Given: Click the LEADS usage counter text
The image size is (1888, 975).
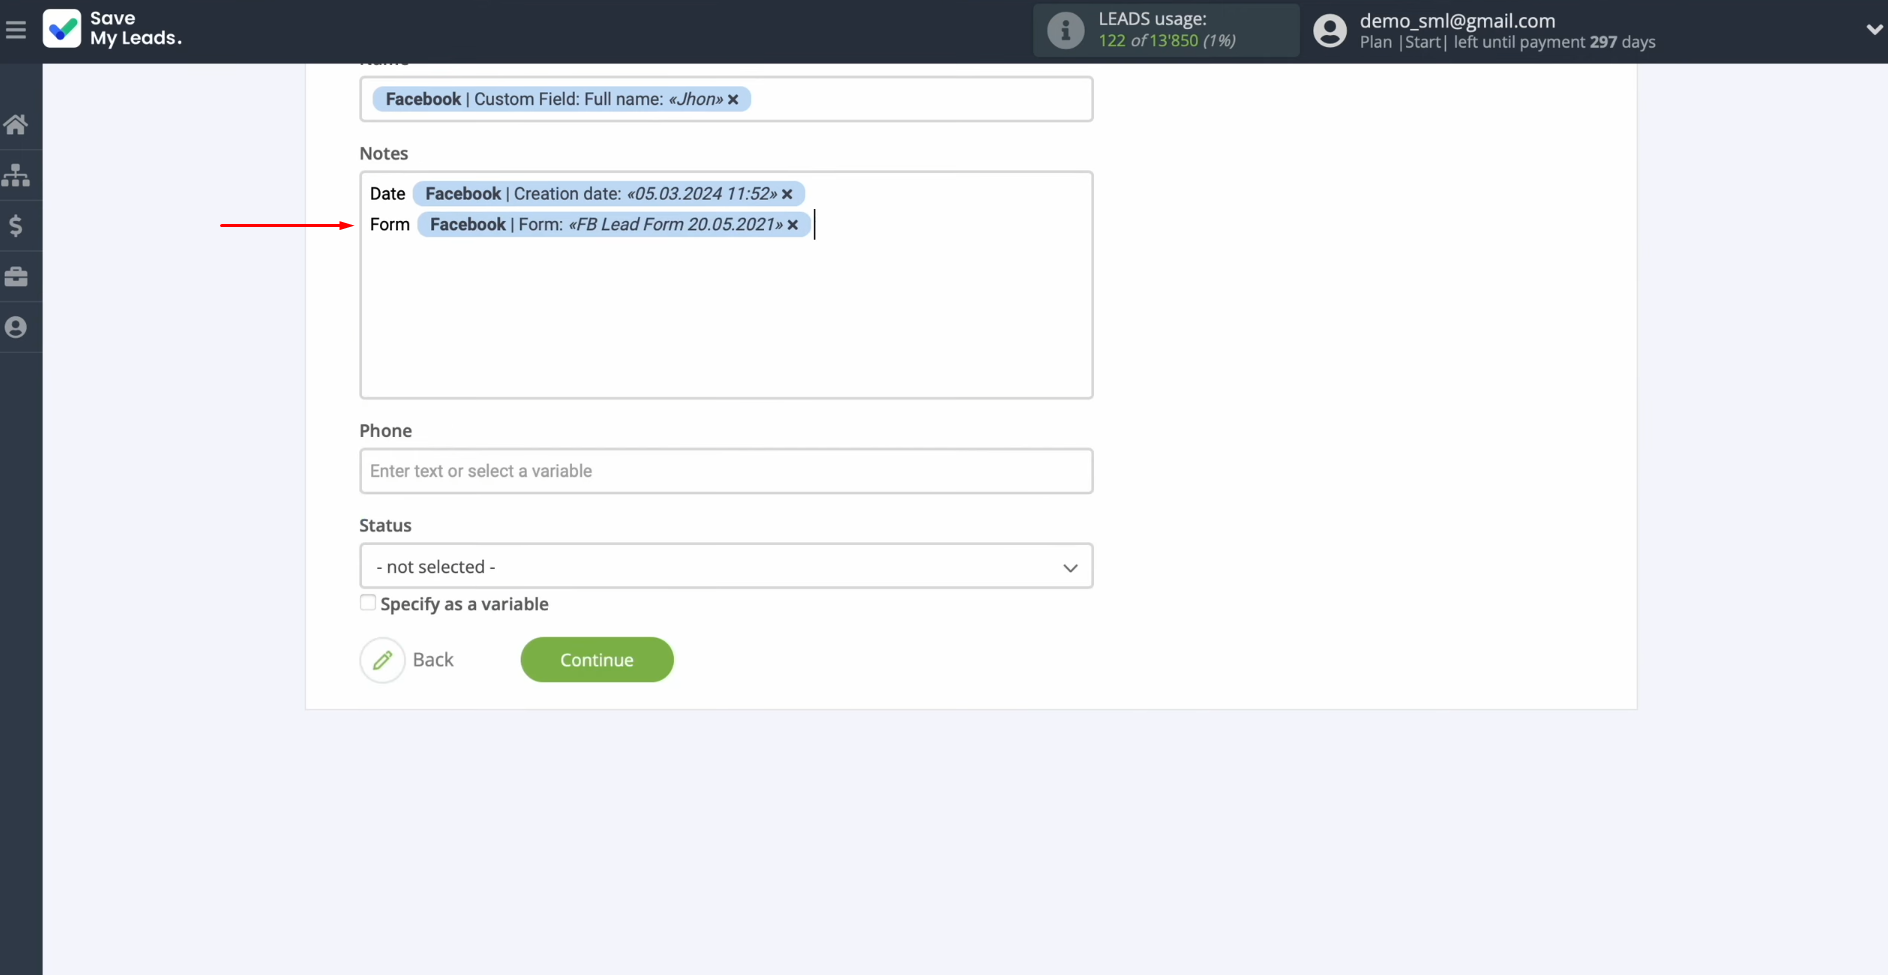Looking at the screenshot, I should pos(1167,41).
